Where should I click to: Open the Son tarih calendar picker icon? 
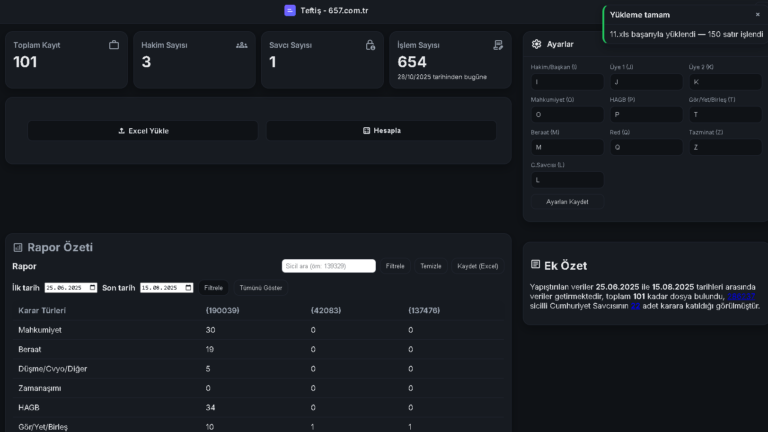[188, 288]
